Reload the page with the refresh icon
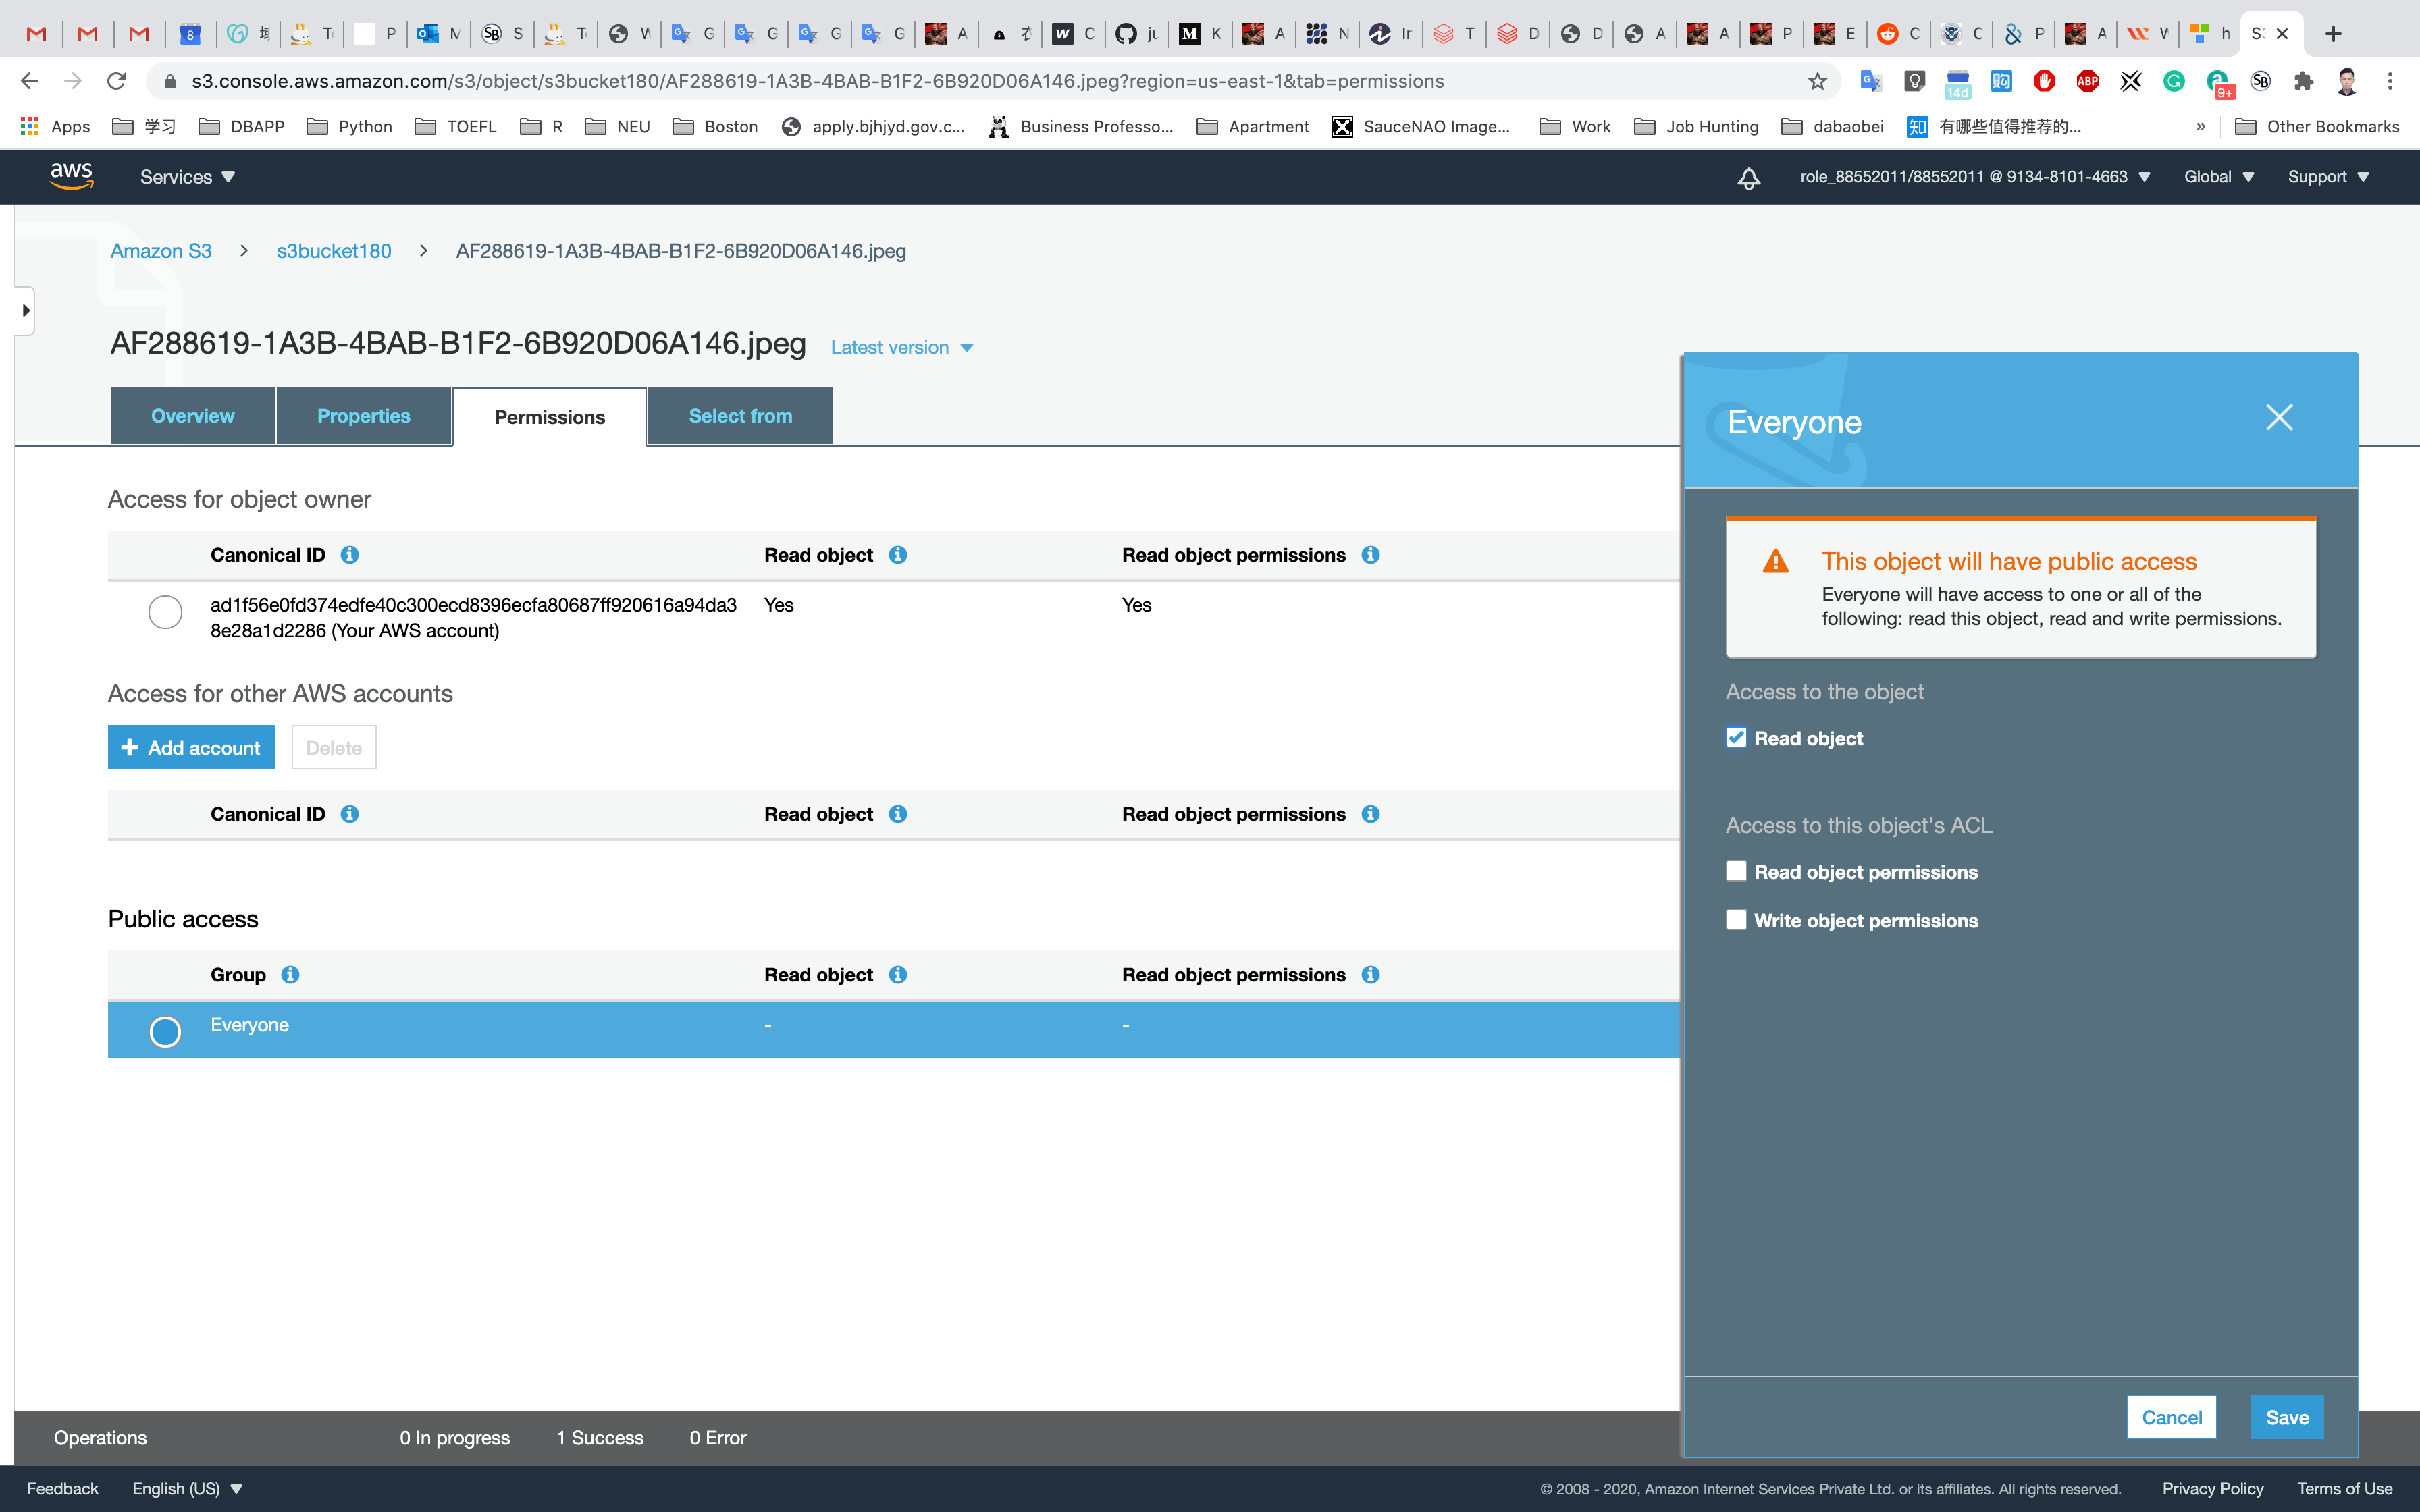 click(x=117, y=81)
